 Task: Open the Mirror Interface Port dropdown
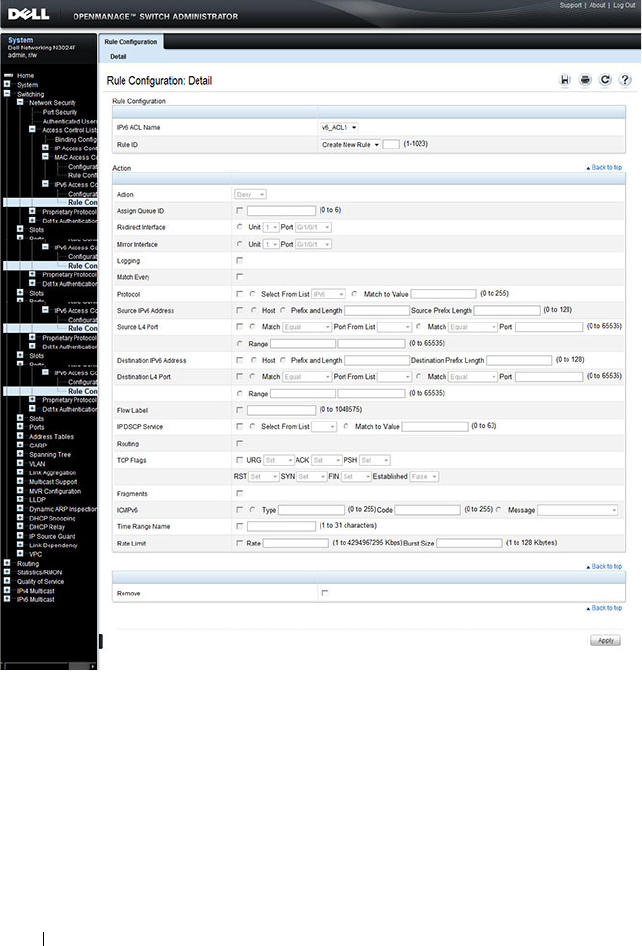tap(314, 244)
